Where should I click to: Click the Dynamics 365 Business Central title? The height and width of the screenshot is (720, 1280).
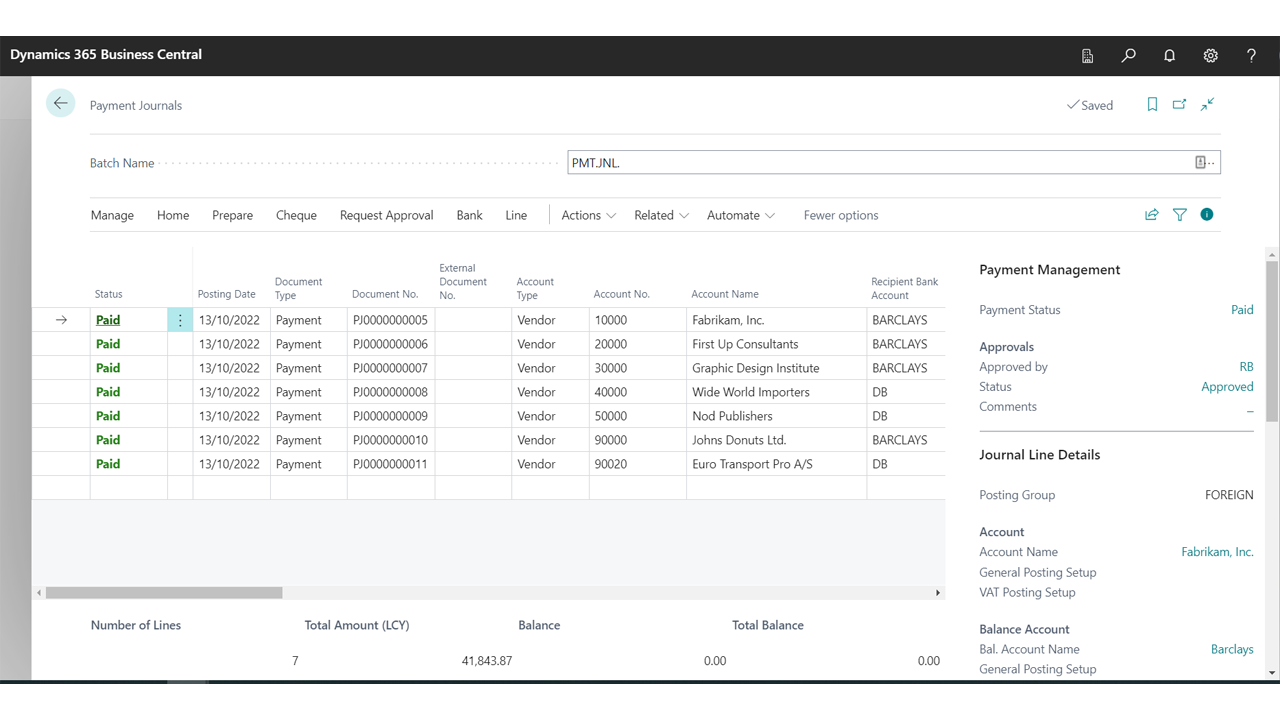(x=106, y=55)
